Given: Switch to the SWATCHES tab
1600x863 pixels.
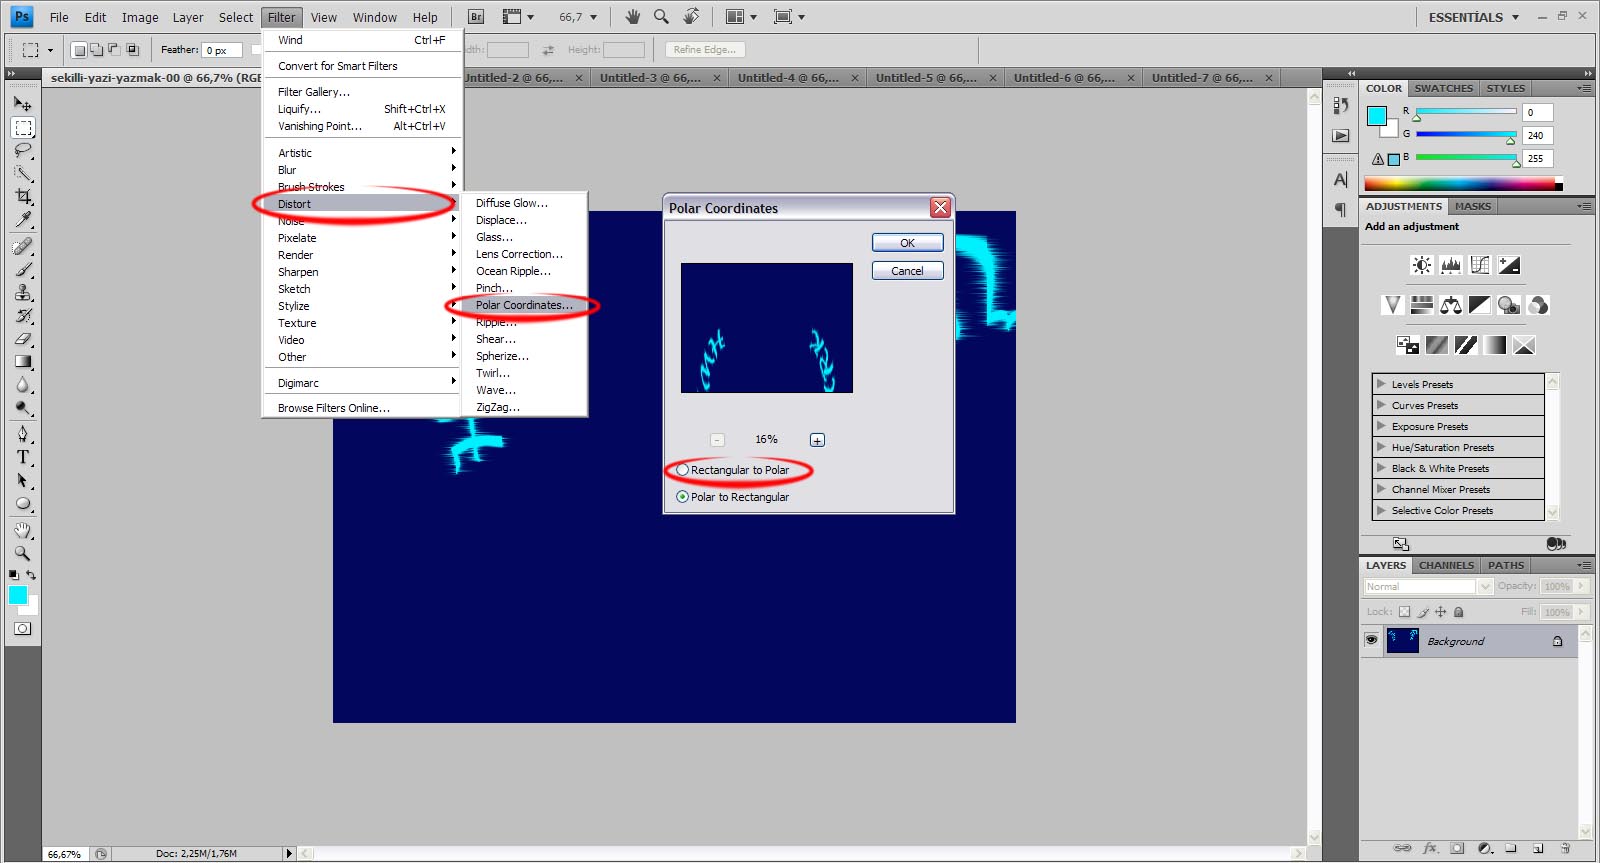Looking at the screenshot, I should point(1443,88).
